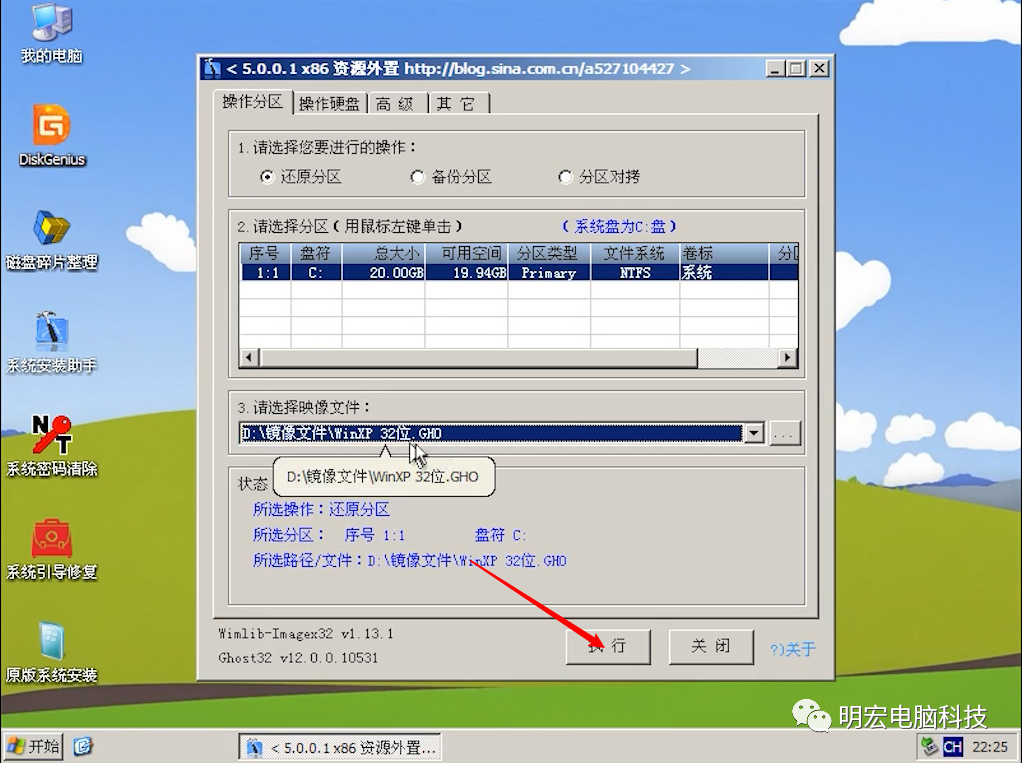Select the 备份分区 radio button
This screenshot has width=1022, height=763.
click(418, 177)
